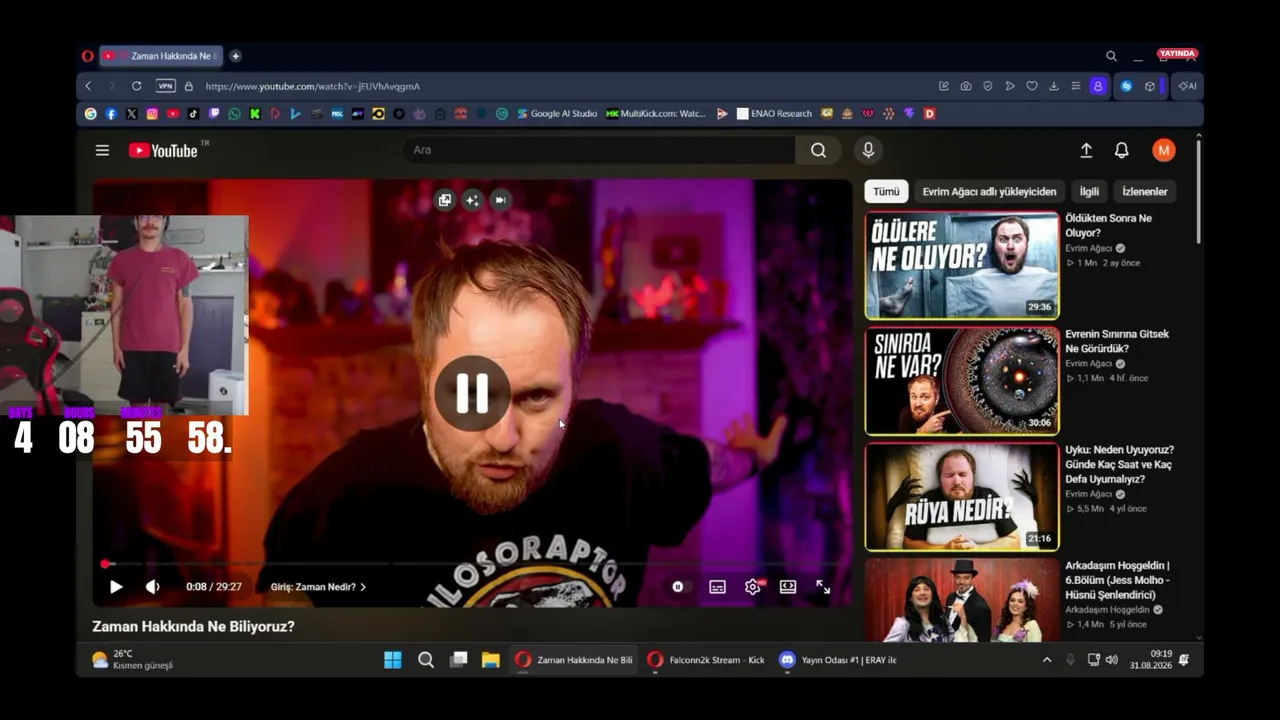The height and width of the screenshot is (720, 1280).
Task: Open YouTube notifications bell
Action: (x=1122, y=150)
